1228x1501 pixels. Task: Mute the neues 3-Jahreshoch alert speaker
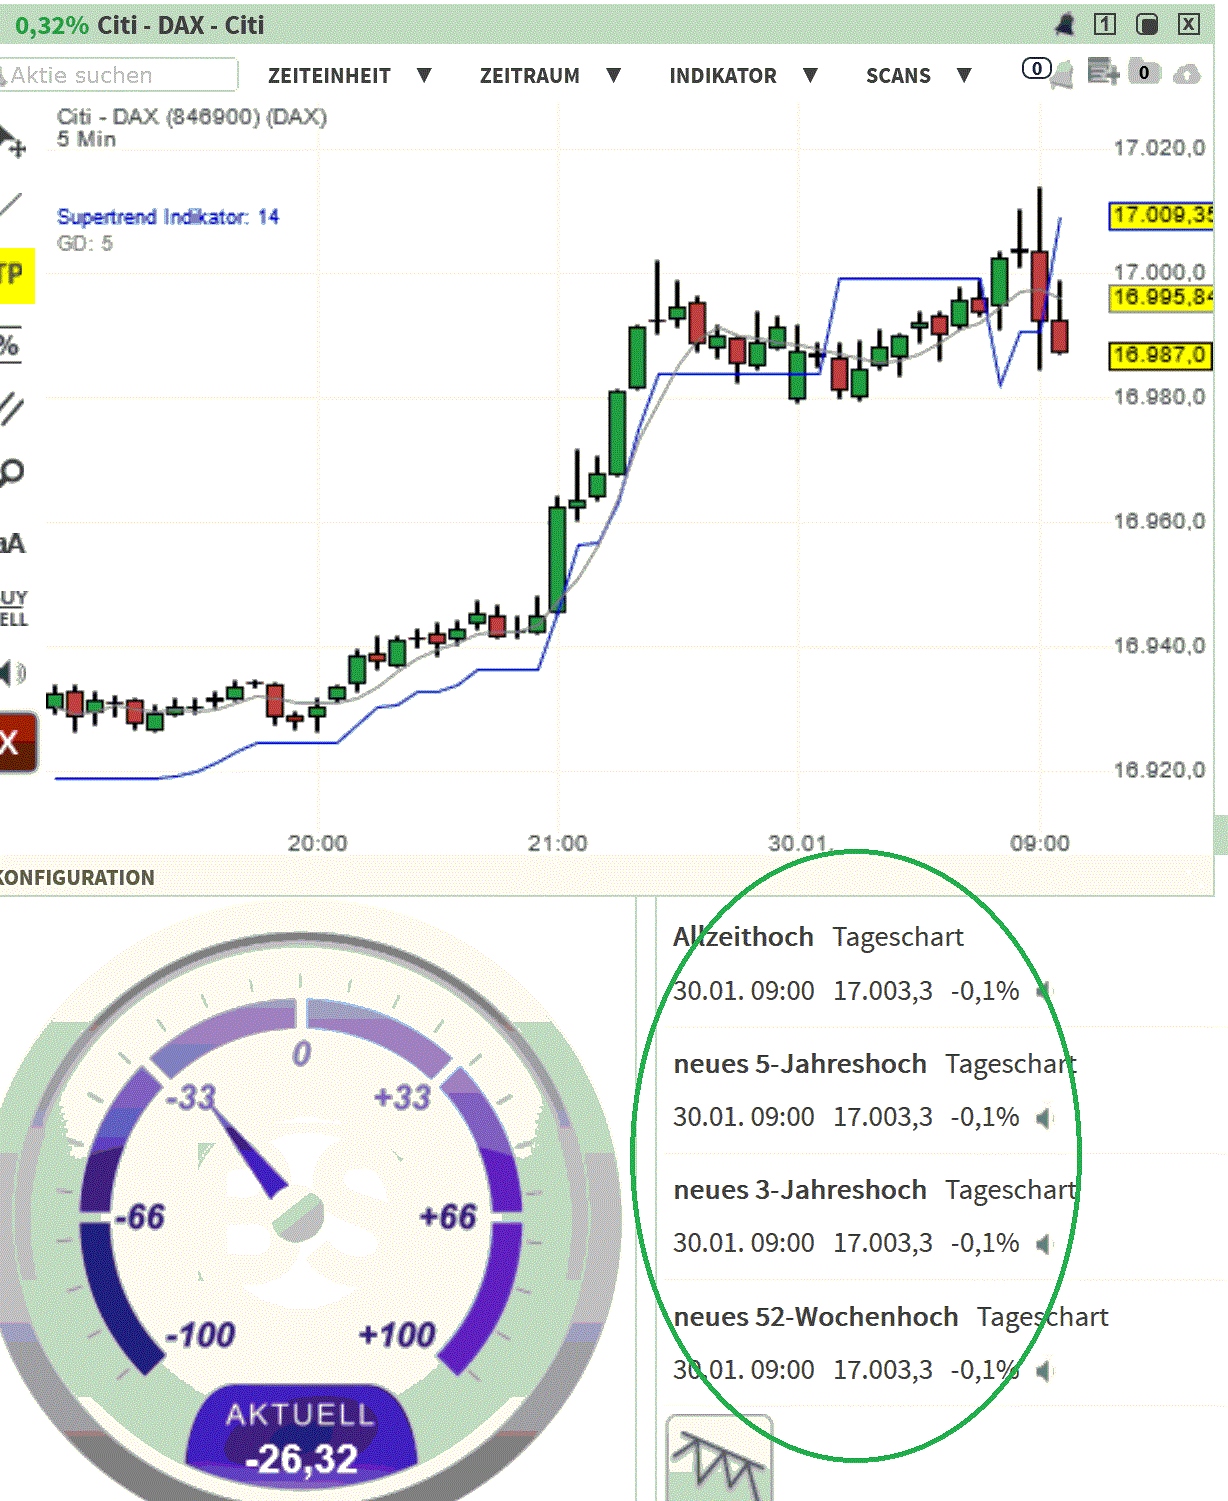click(1043, 1245)
